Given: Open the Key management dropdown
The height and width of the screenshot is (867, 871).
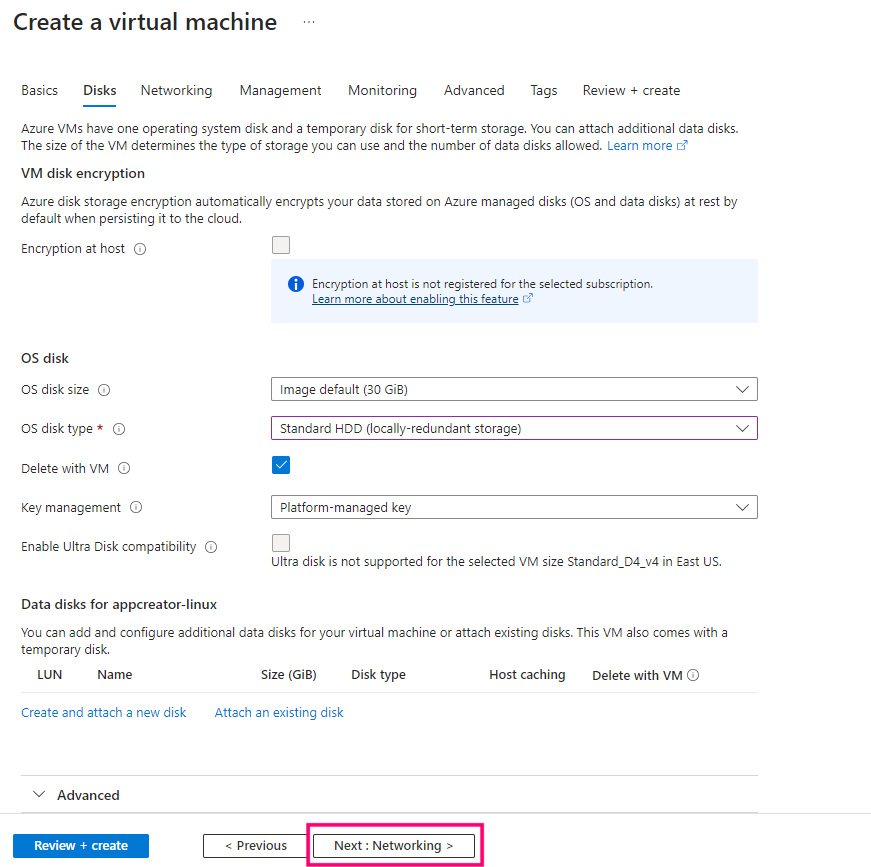Looking at the screenshot, I should [x=514, y=507].
